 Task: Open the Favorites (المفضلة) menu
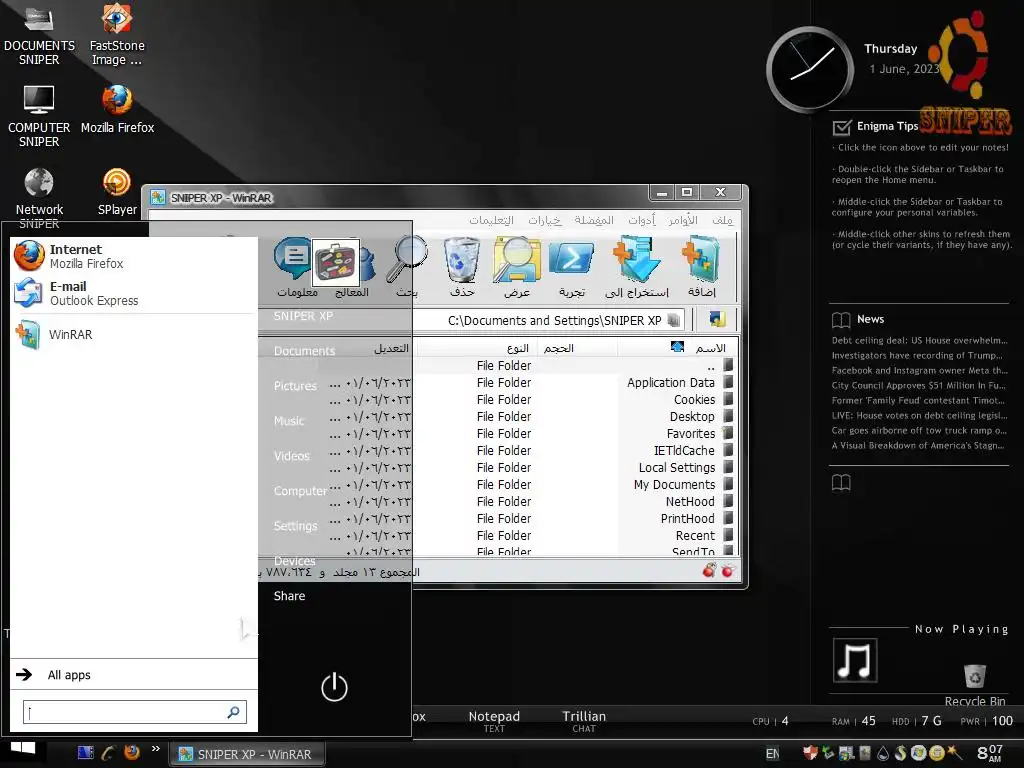[594, 220]
